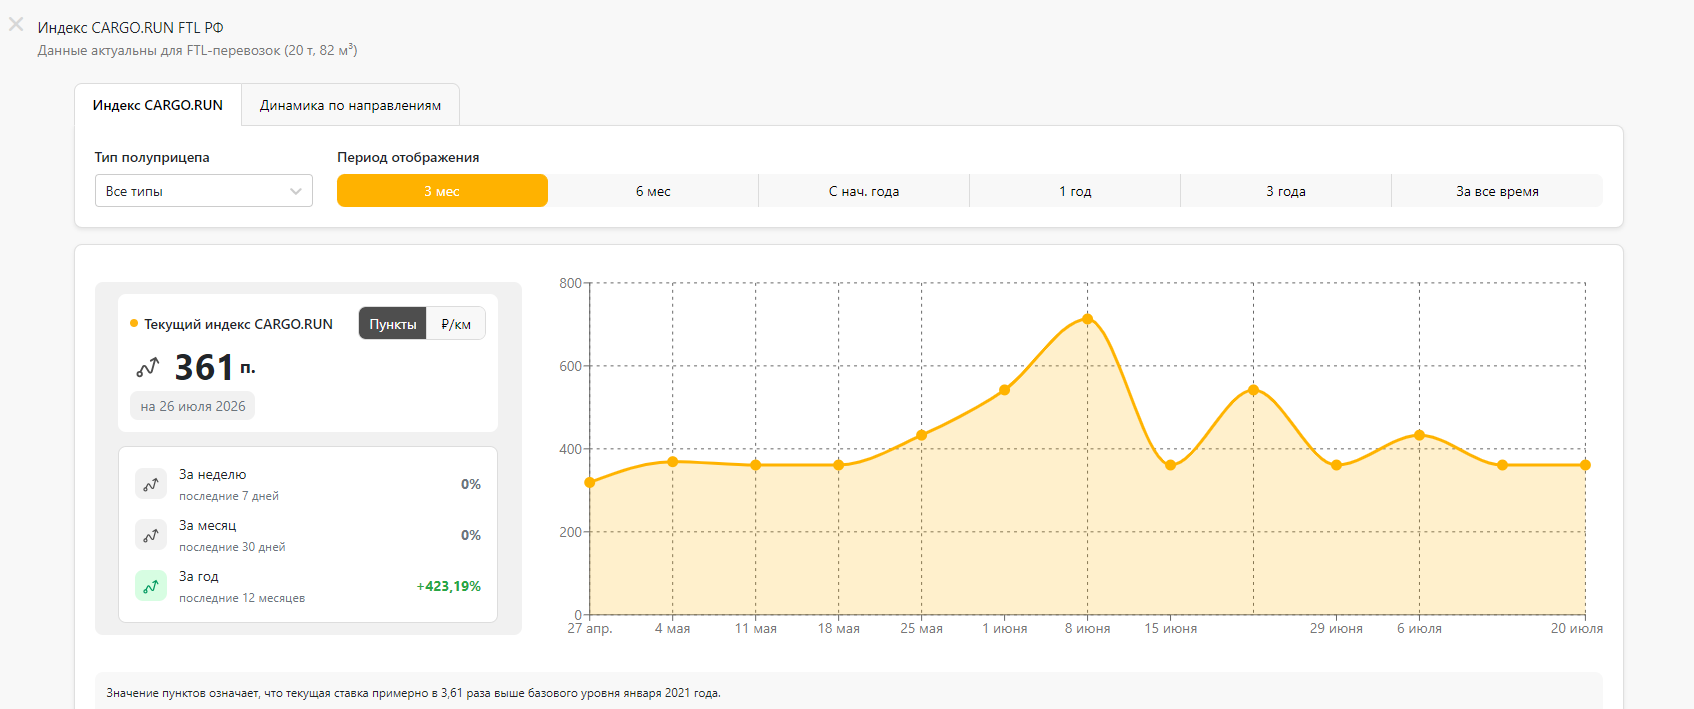Click the 20 июля data point on the chart
The image size is (1694, 709).
point(1585,465)
